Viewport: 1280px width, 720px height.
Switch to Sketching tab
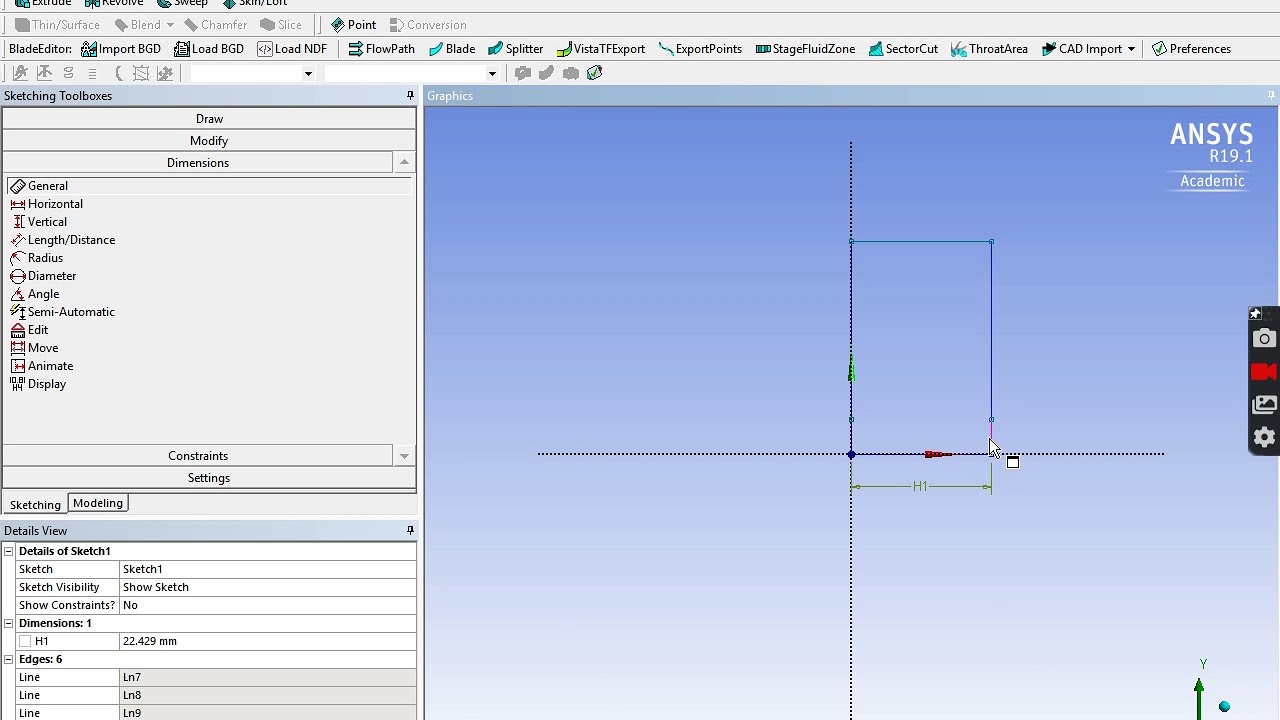tap(35, 505)
